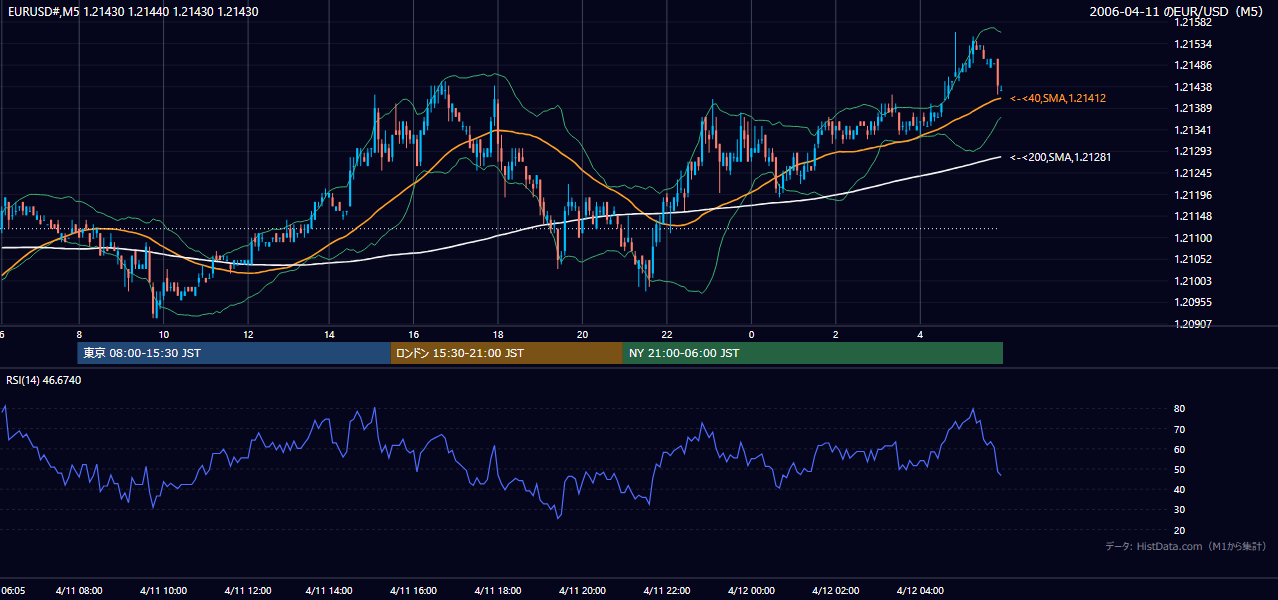Click the Tokyo 08:00-15:30 JST session bar
Viewport: 1278px width, 600px height.
click(234, 353)
